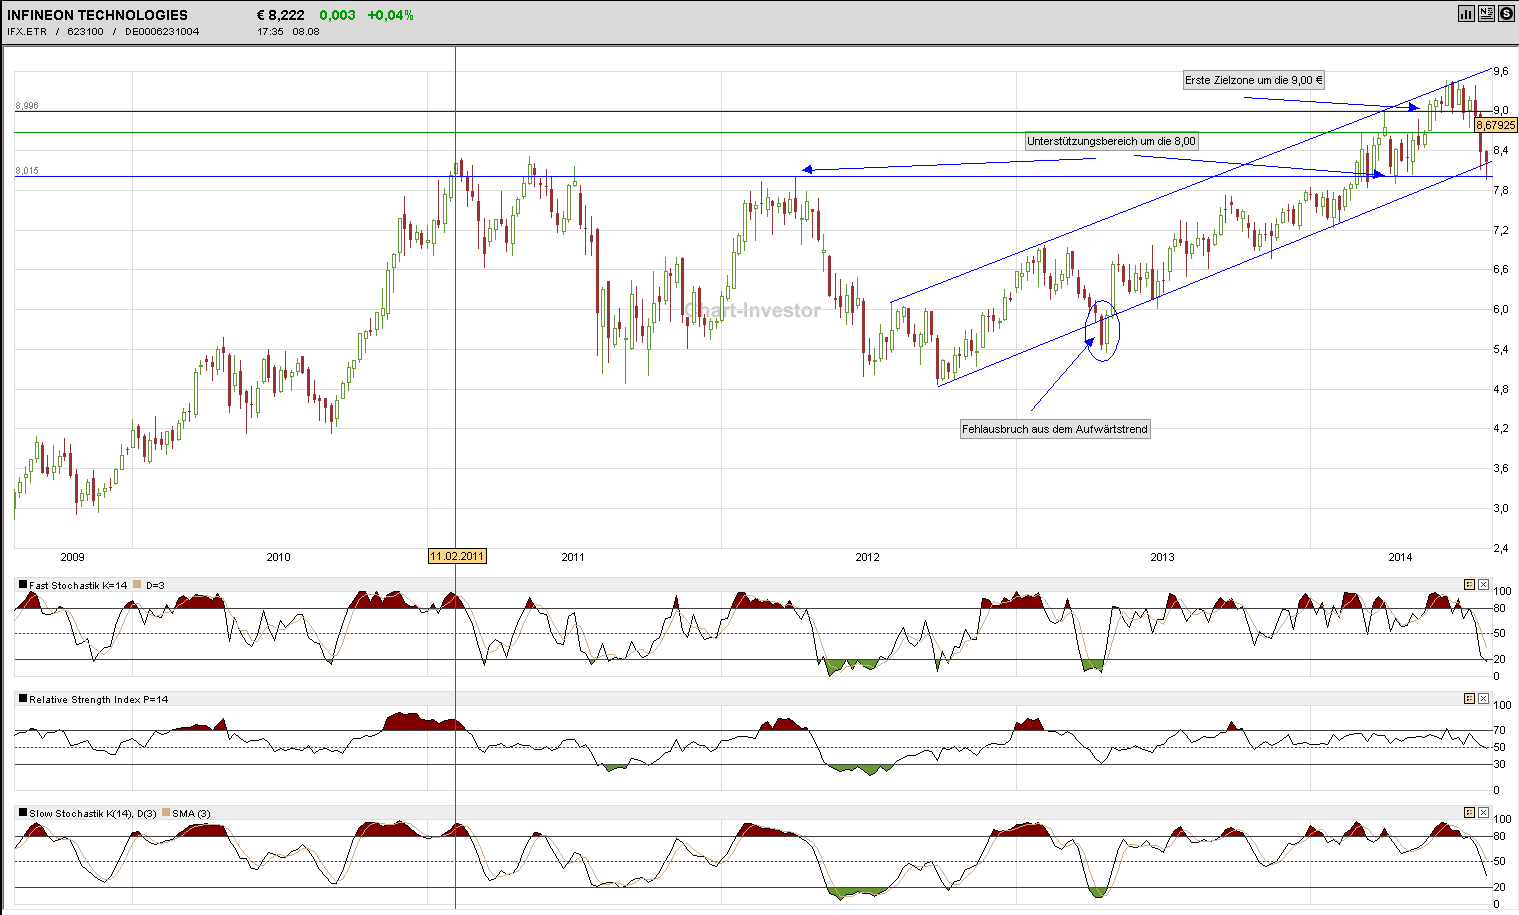Click the orange D=3 legend swatch

137,584
